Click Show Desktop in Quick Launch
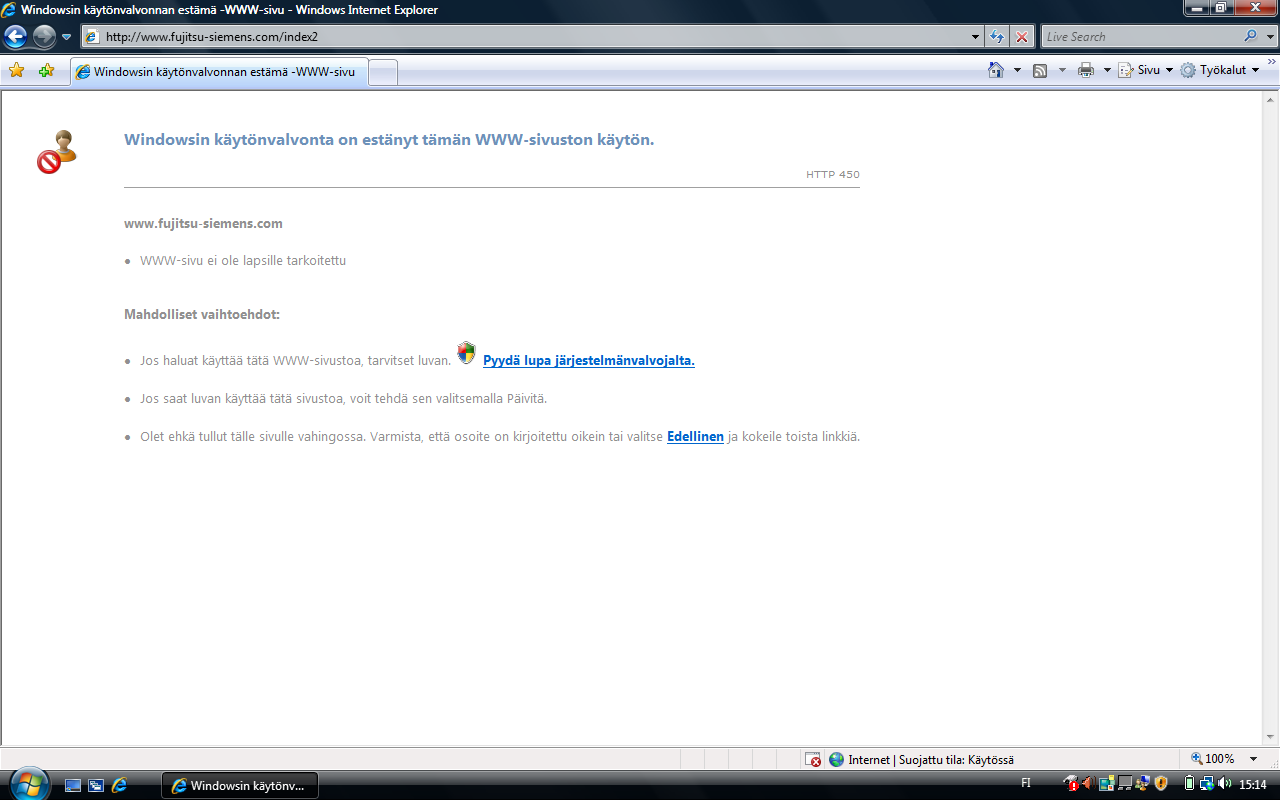1280x800 pixels. 73,785
